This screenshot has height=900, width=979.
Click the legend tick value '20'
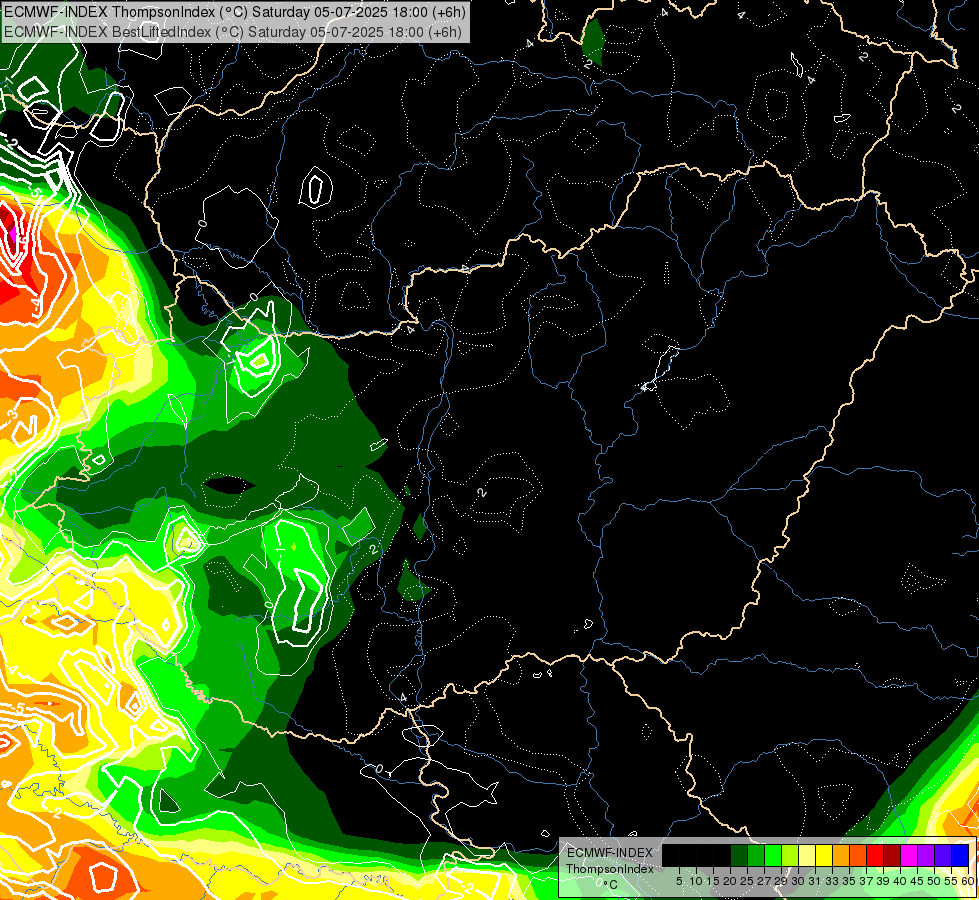tap(731, 881)
